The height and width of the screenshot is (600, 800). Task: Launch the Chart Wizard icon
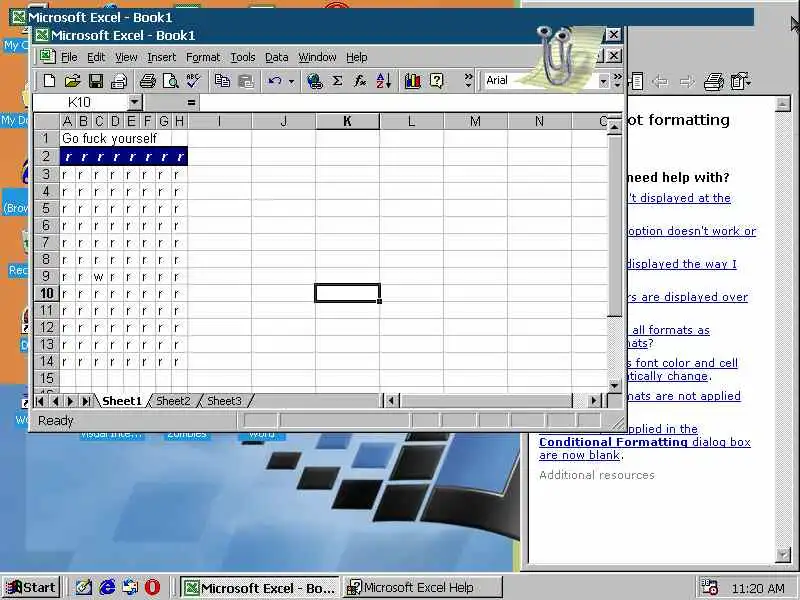(412, 81)
